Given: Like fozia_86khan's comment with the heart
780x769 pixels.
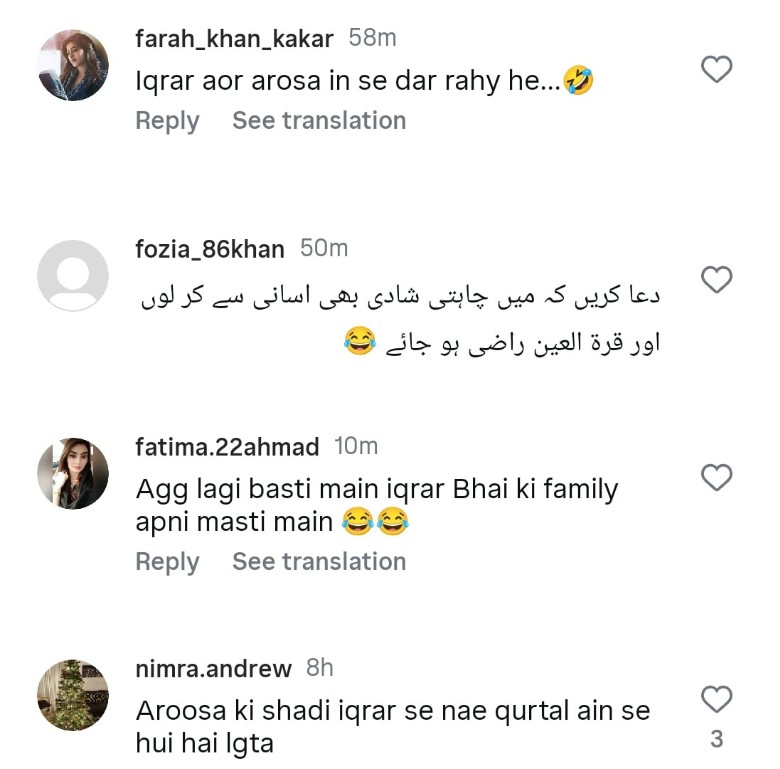Looking at the screenshot, I should (x=716, y=279).
